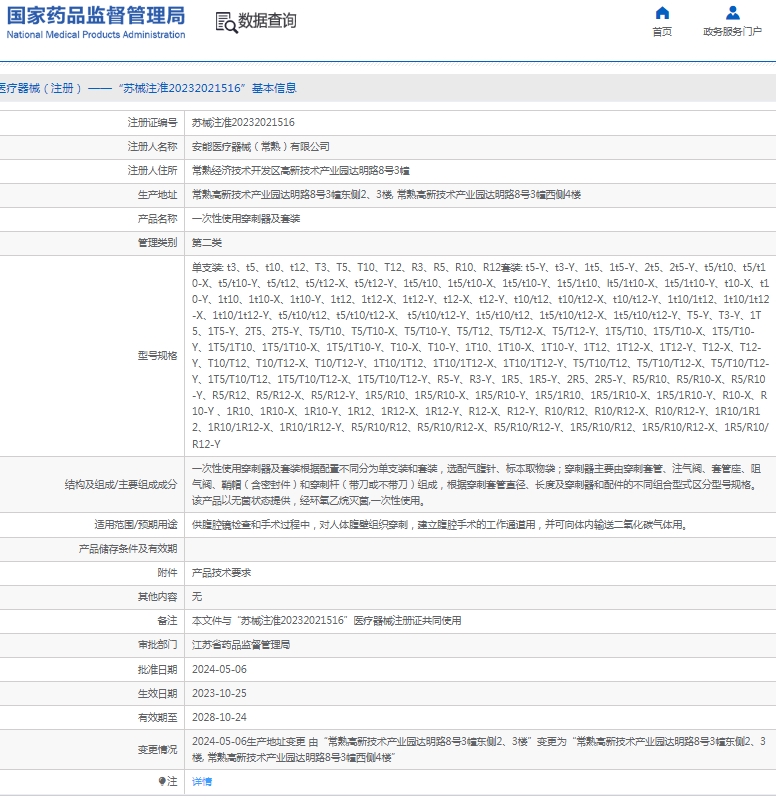Click the structure description paragraph
This screenshot has width=776, height=800.
pyautogui.click(x=477, y=484)
